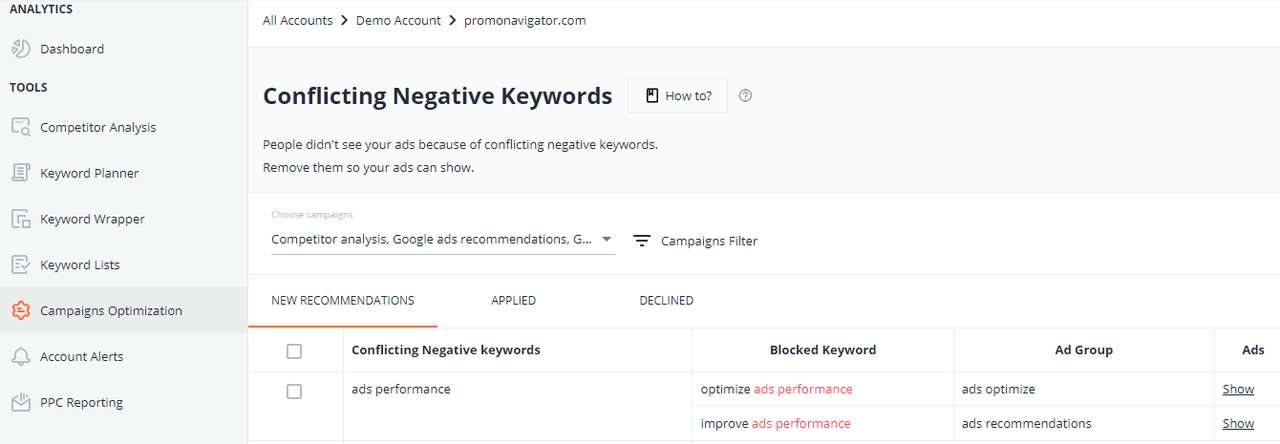Switch to the Declined tab

coord(666,301)
